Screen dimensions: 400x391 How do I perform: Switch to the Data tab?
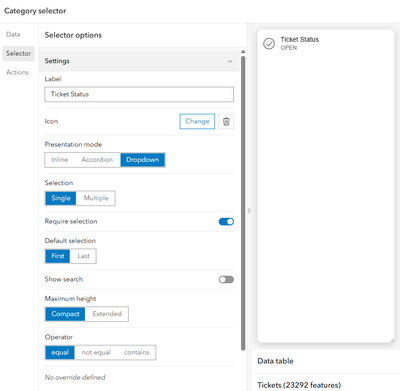13,34
